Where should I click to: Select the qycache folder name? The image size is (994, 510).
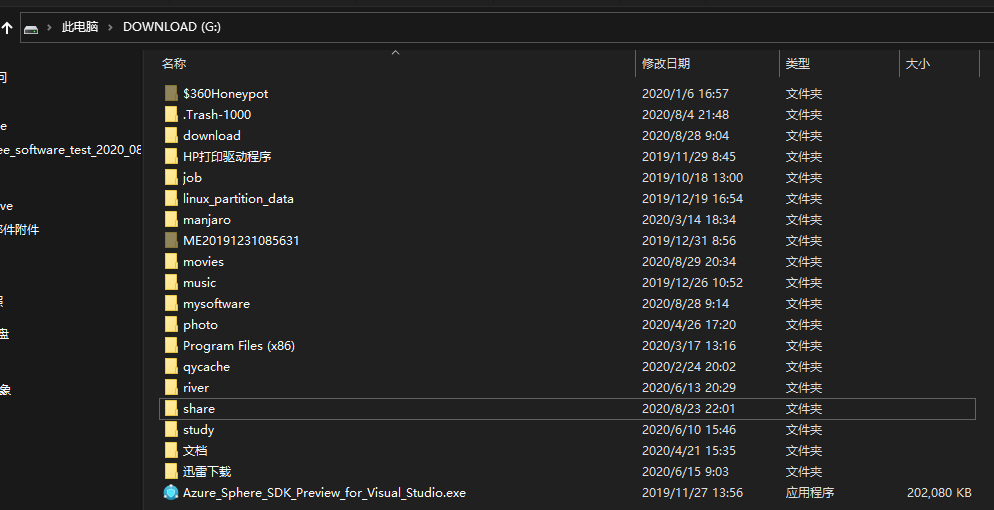pyautogui.click(x=207, y=367)
